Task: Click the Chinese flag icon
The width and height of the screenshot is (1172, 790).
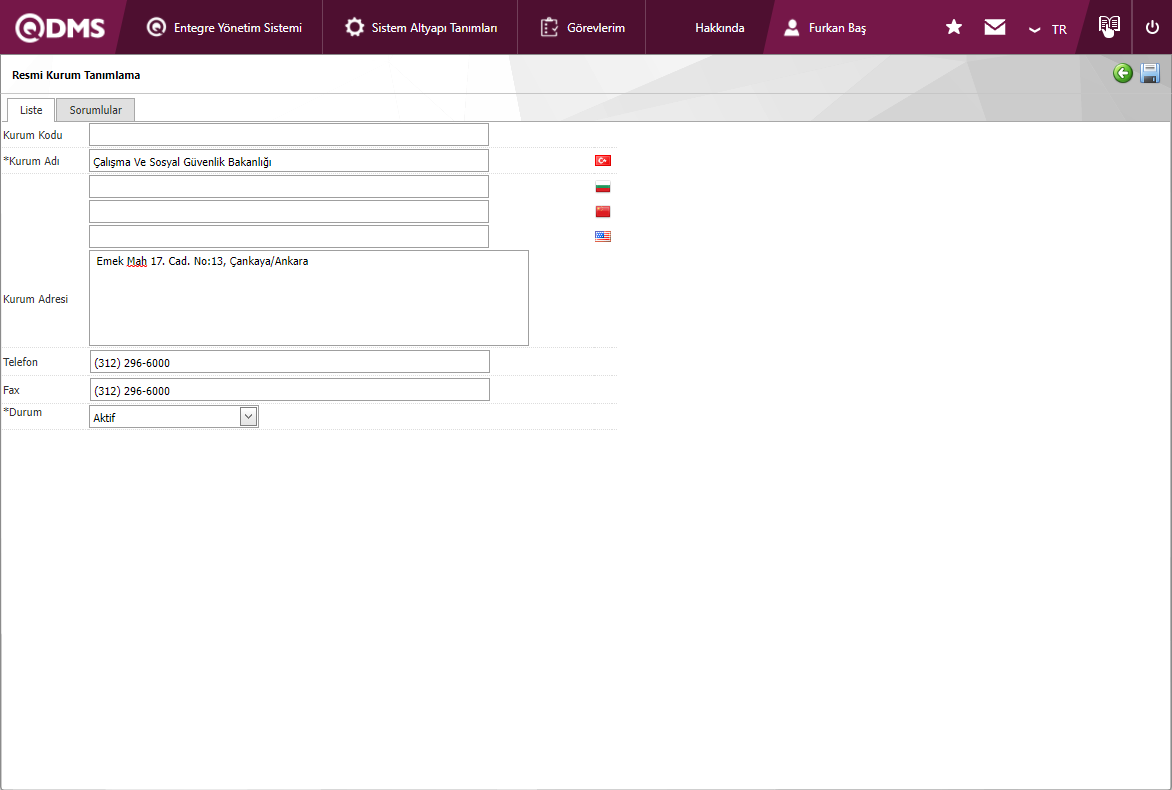Action: pyautogui.click(x=603, y=211)
